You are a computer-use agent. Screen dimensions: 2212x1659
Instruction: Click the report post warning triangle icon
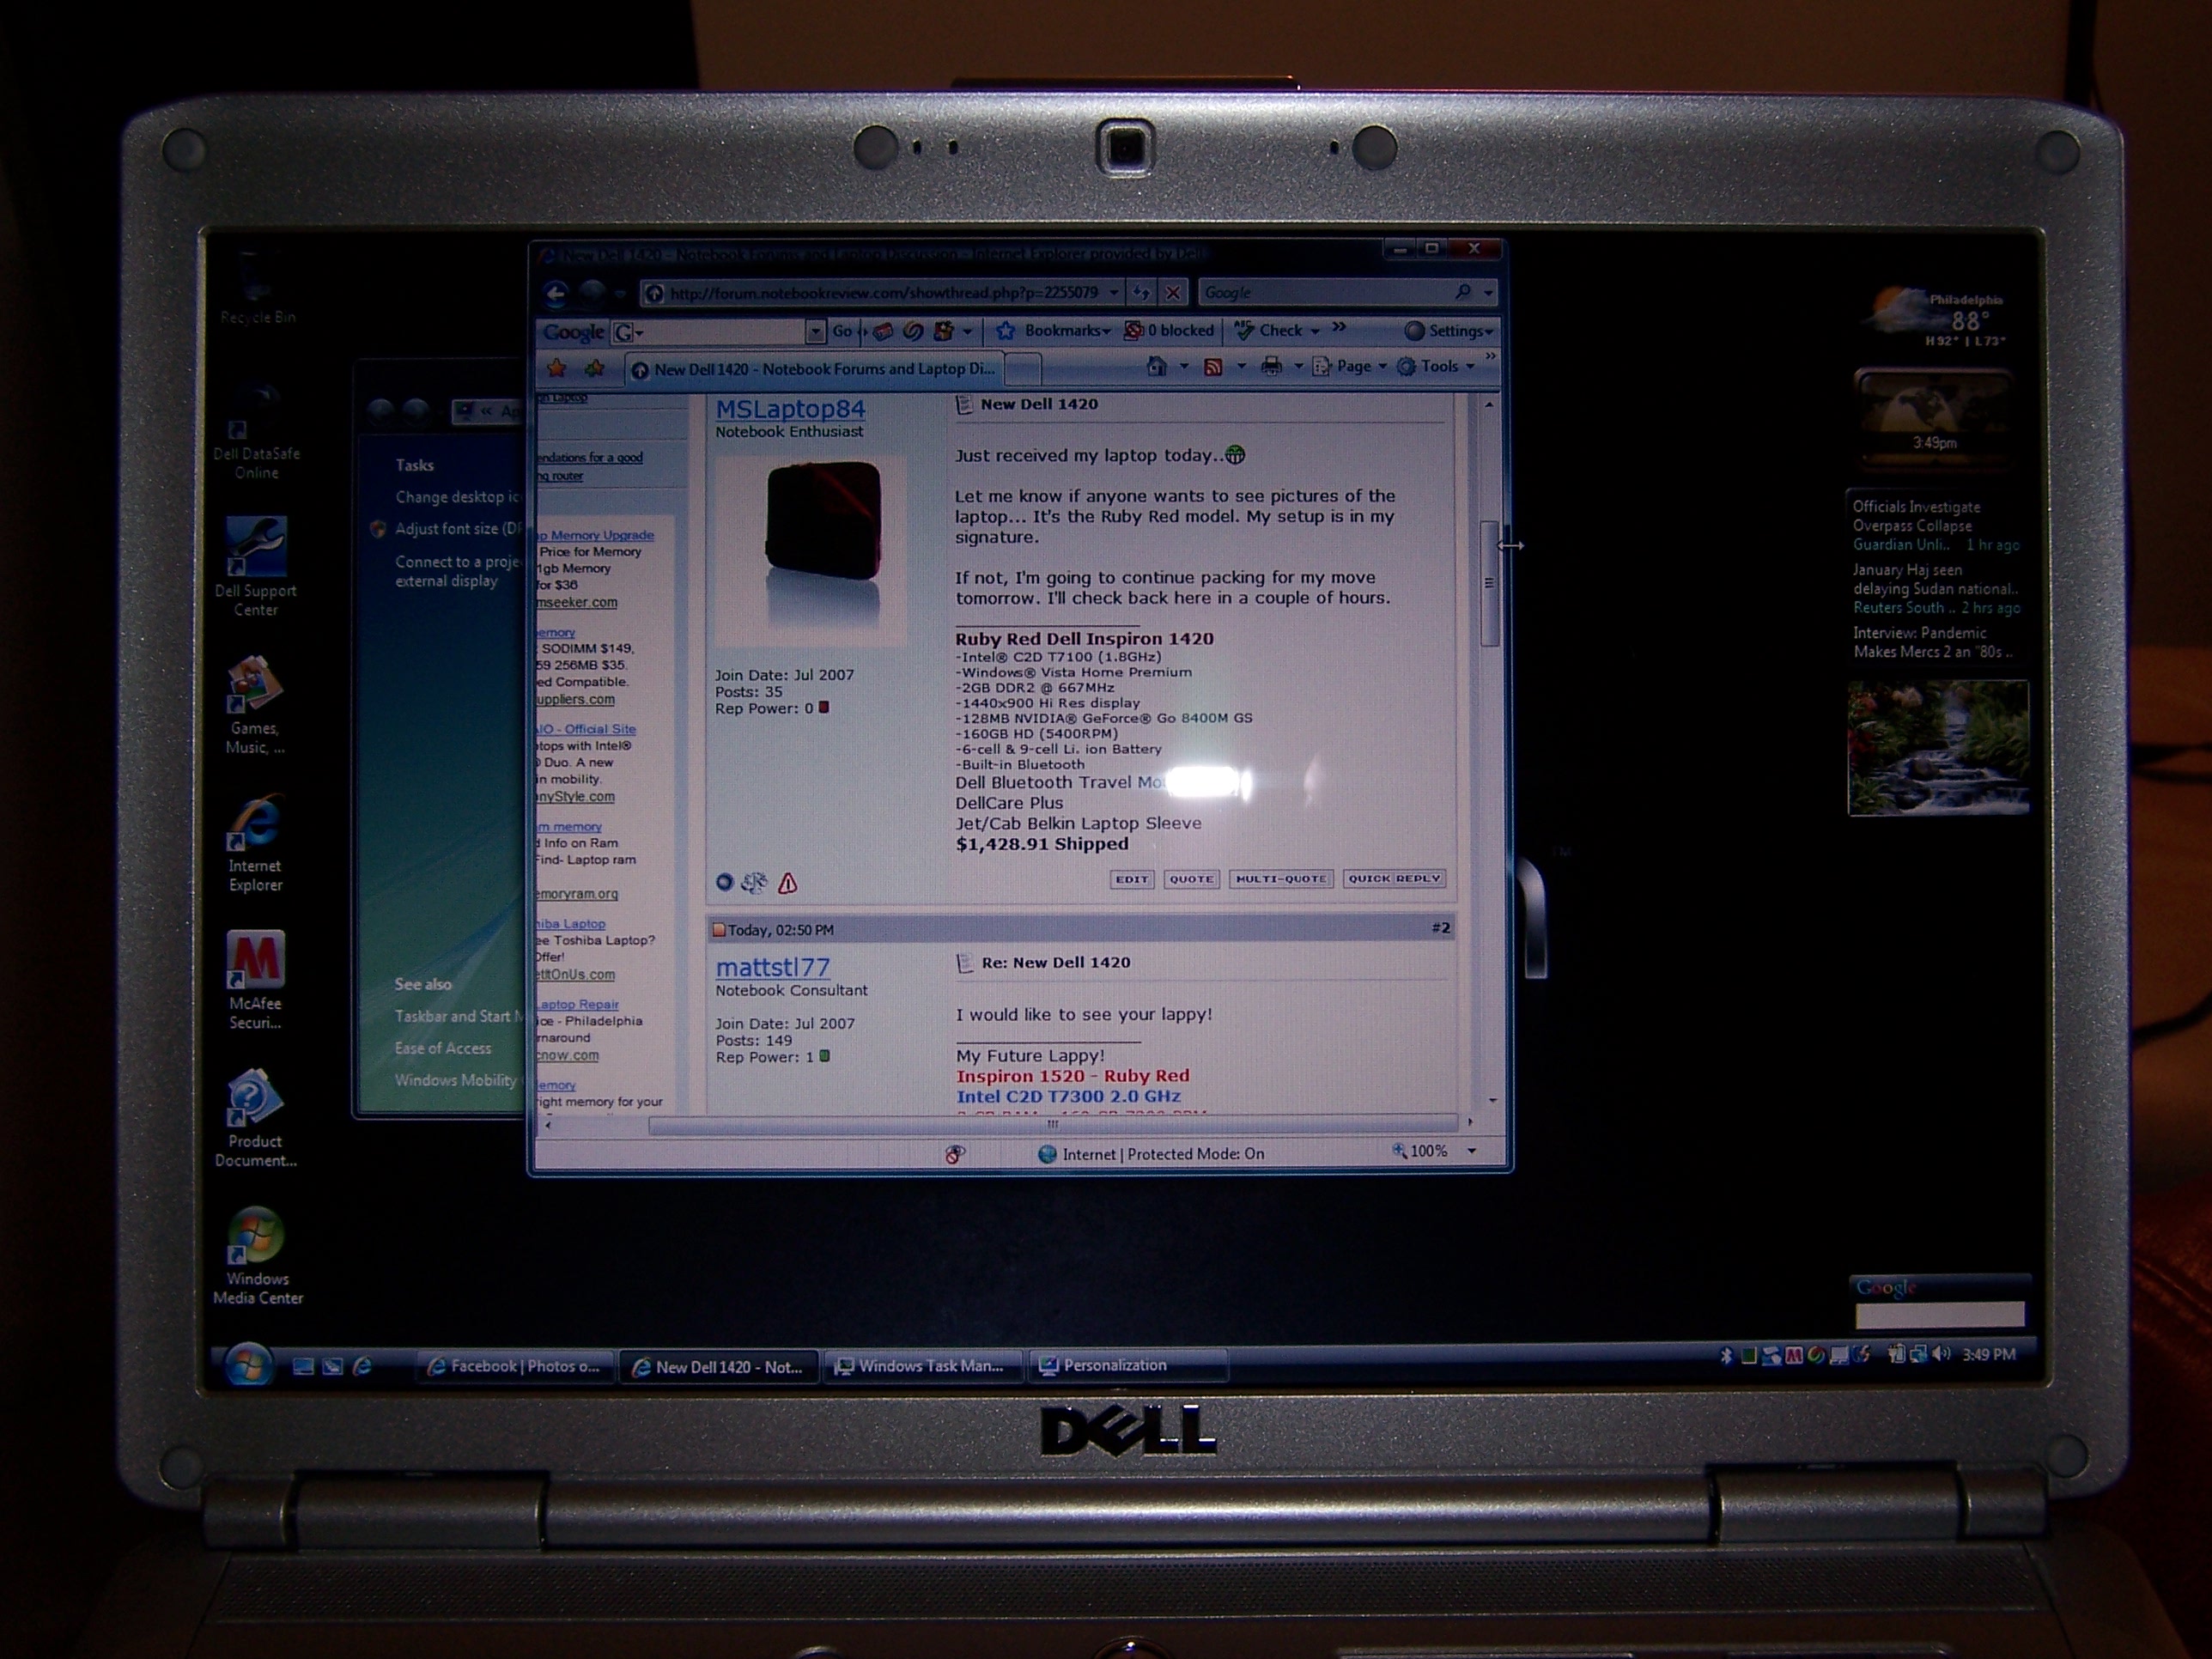(788, 883)
